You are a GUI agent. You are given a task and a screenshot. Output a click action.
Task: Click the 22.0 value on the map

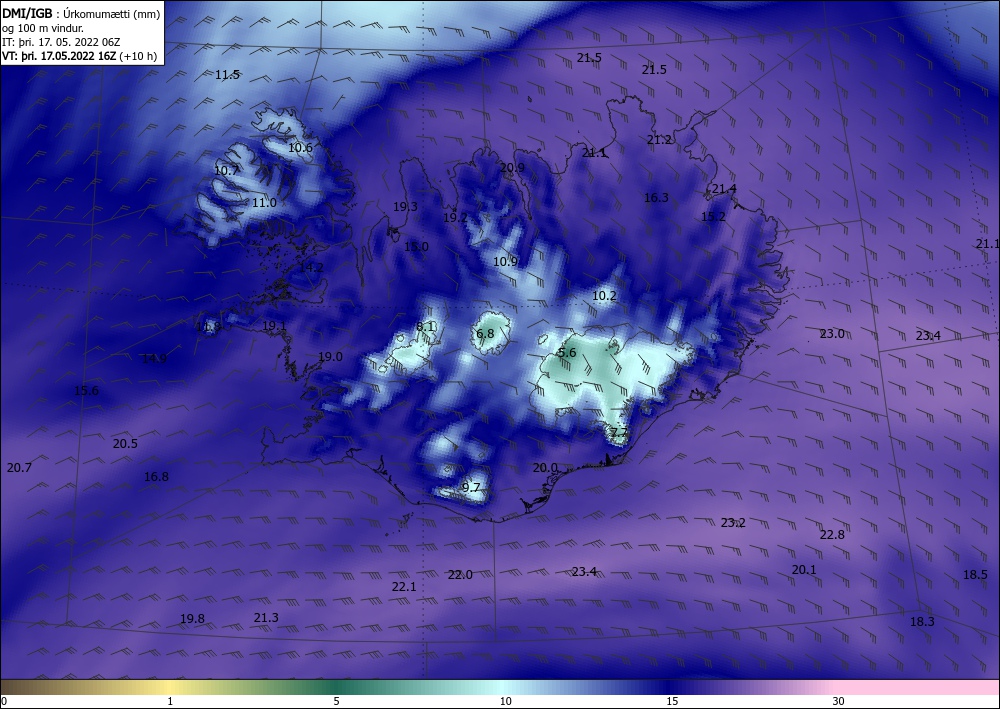(460, 576)
